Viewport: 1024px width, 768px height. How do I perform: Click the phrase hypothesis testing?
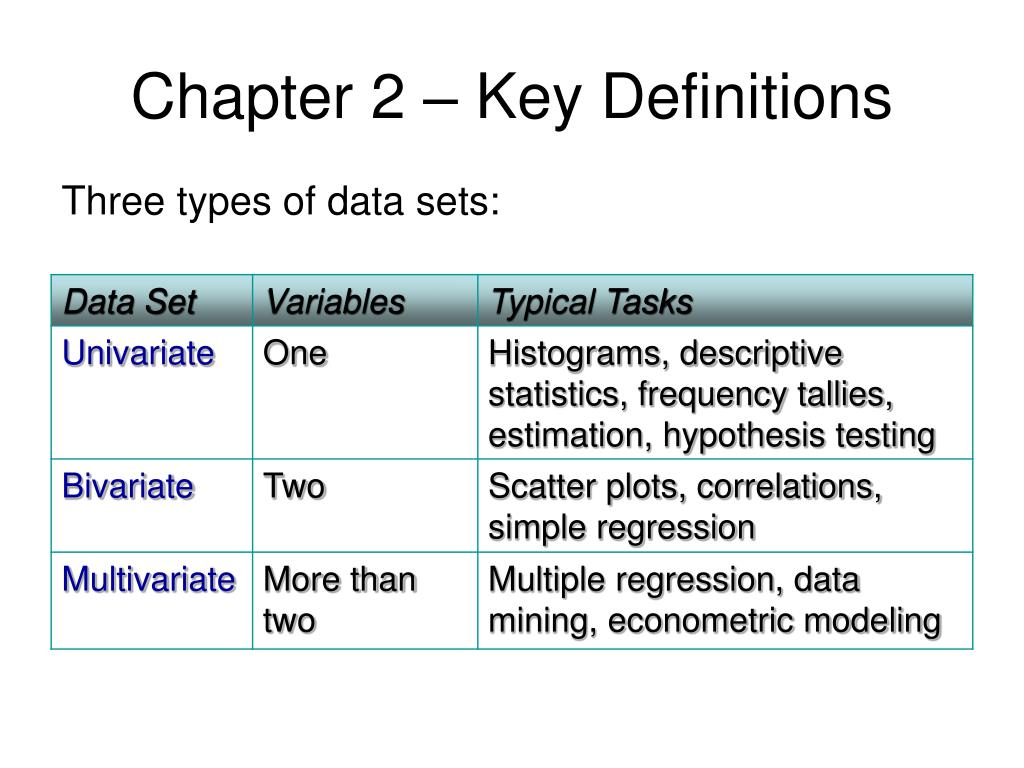(x=799, y=436)
